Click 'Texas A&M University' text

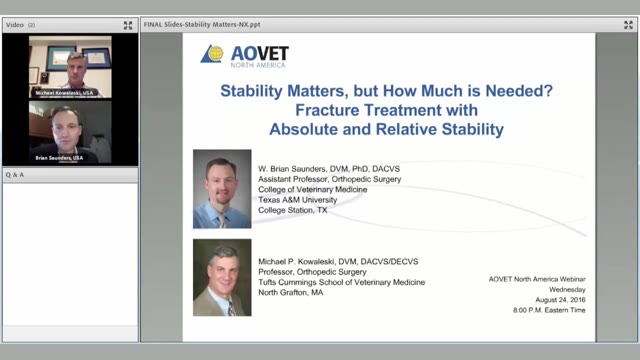pyautogui.click(x=298, y=200)
